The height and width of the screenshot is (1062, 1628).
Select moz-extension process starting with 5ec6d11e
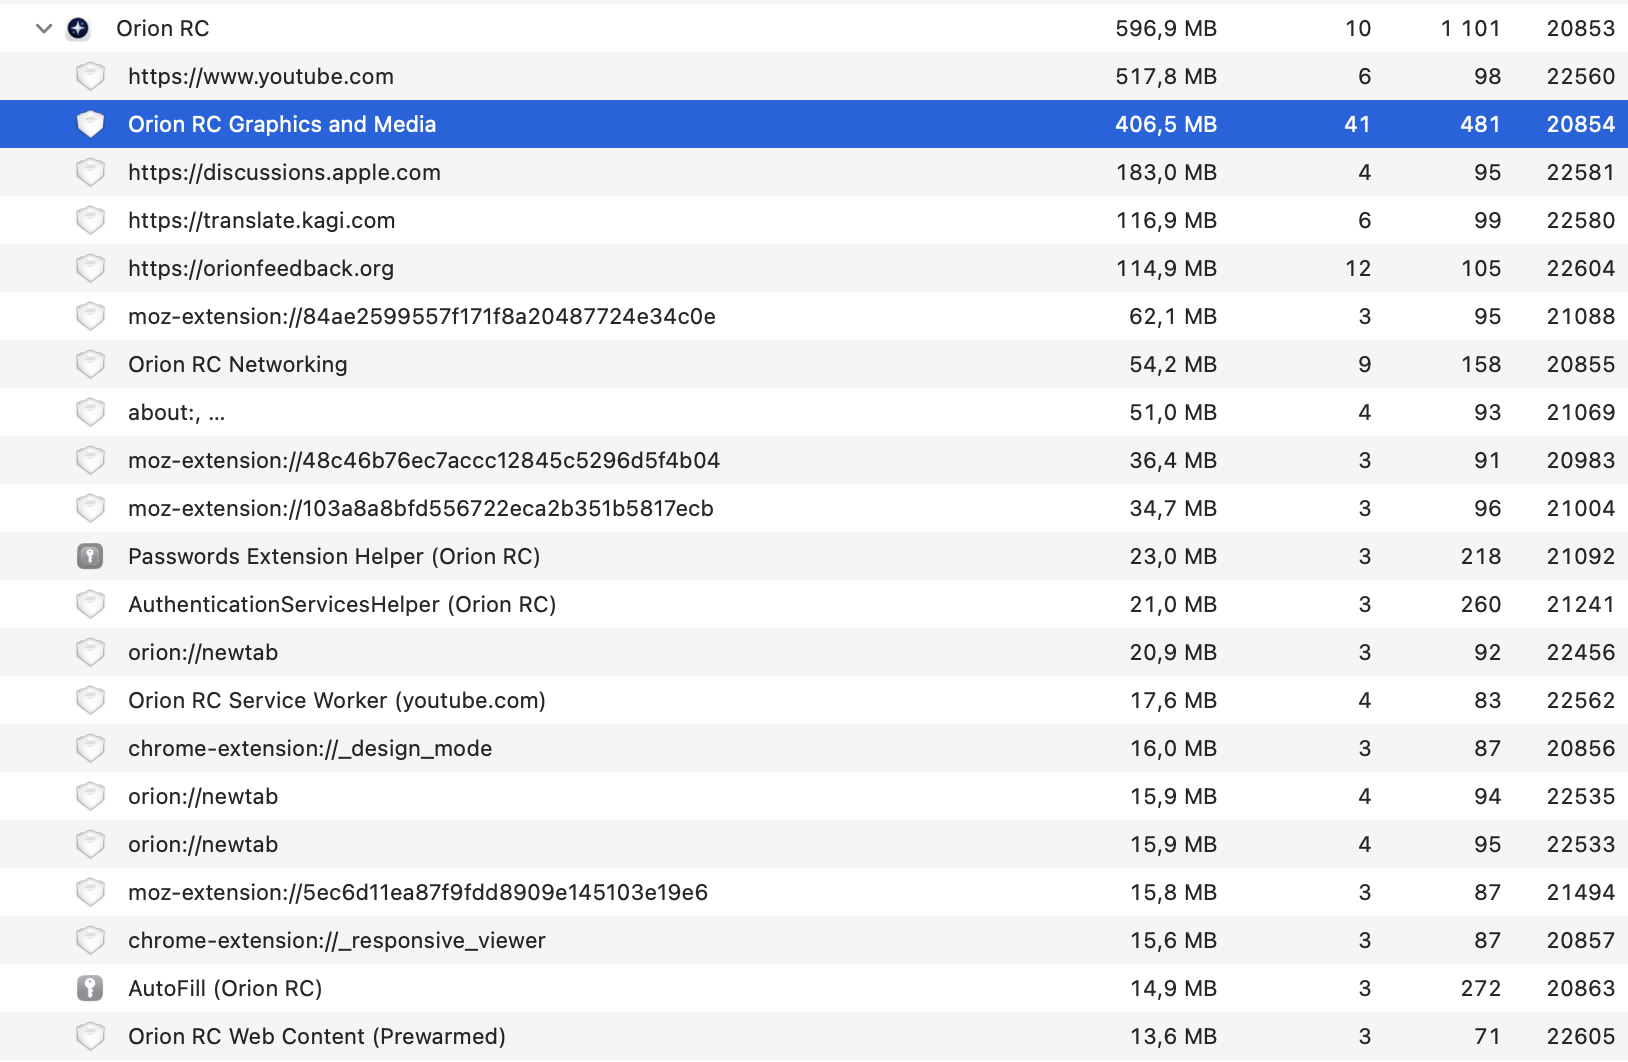point(417,892)
